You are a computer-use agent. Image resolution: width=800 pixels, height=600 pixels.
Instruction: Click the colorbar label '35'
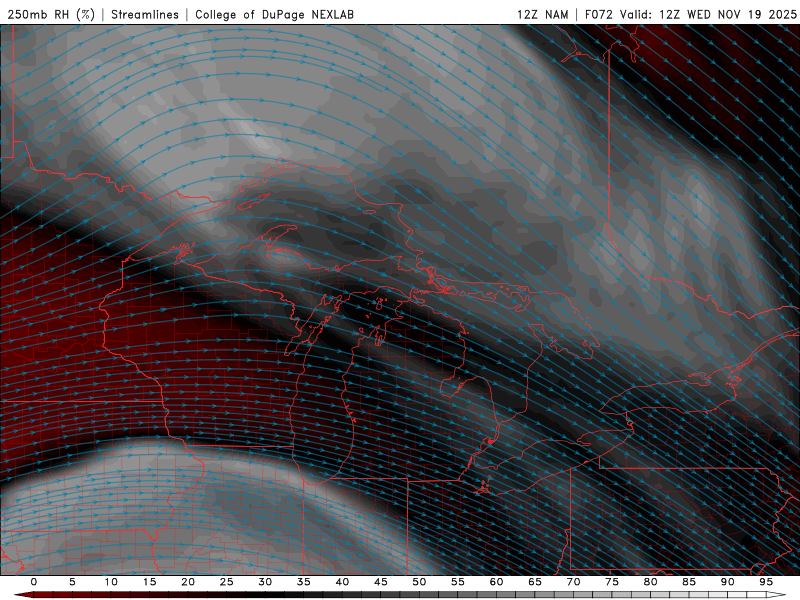click(x=304, y=582)
